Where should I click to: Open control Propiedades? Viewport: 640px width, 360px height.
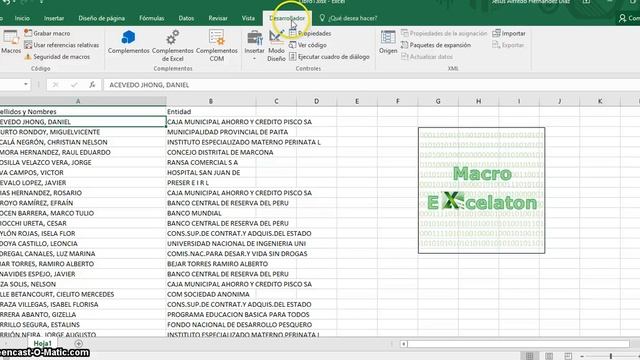pyautogui.click(x=310, y=33)
